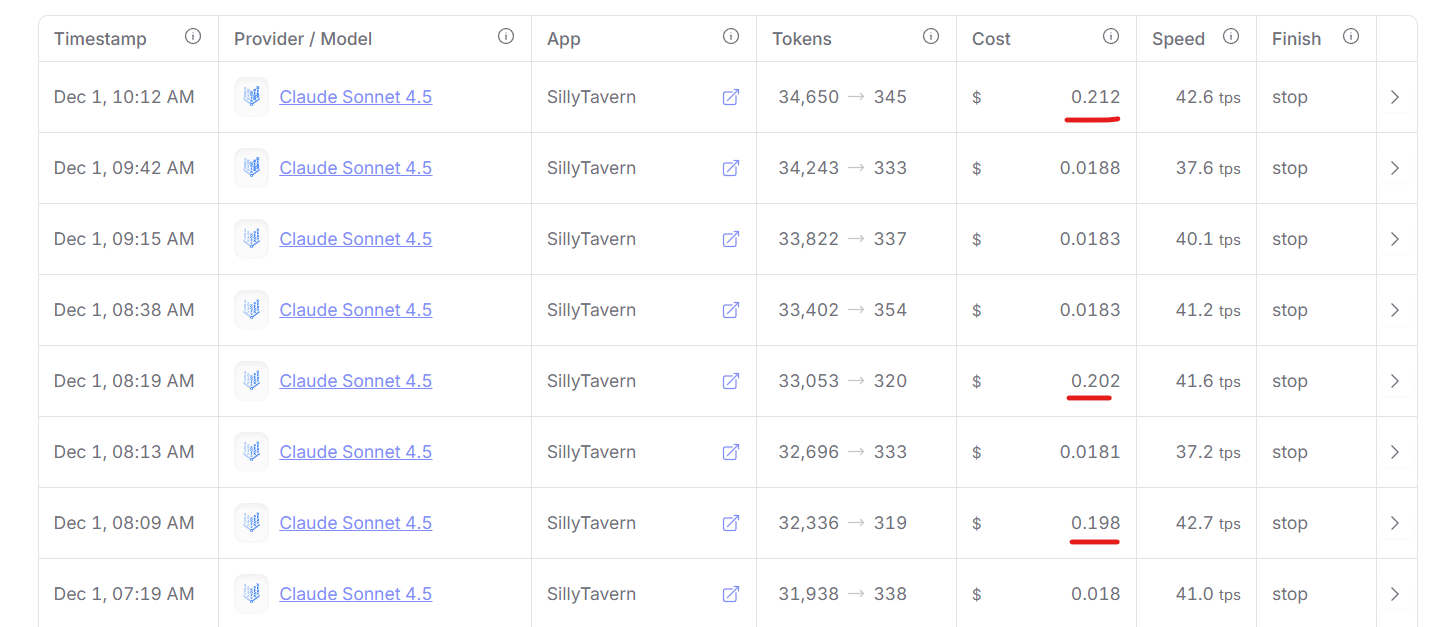Click the info icon next to Speed header
This screenshot has height=627, width=1441.
(x=1231, y=37)
